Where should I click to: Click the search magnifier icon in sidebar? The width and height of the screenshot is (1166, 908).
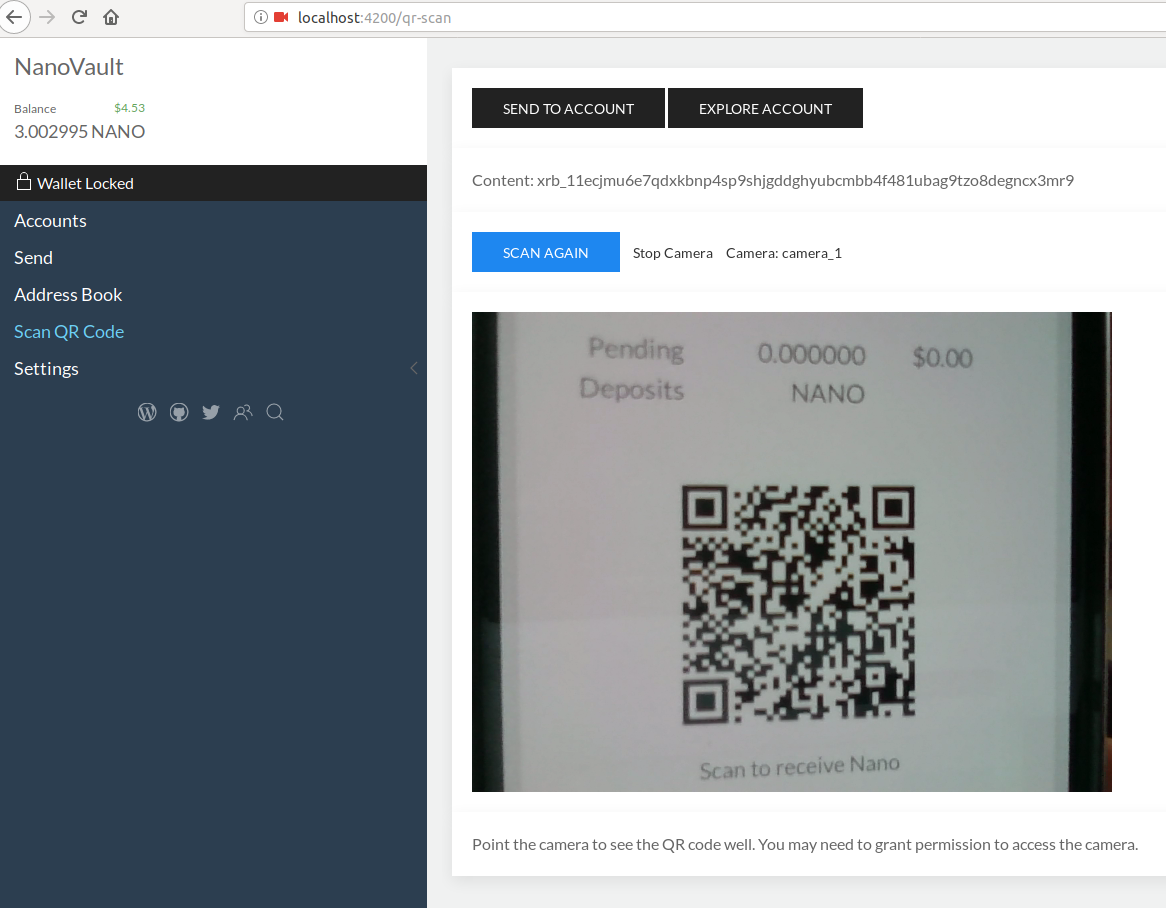pyautogui.click(x=275, y=412)
